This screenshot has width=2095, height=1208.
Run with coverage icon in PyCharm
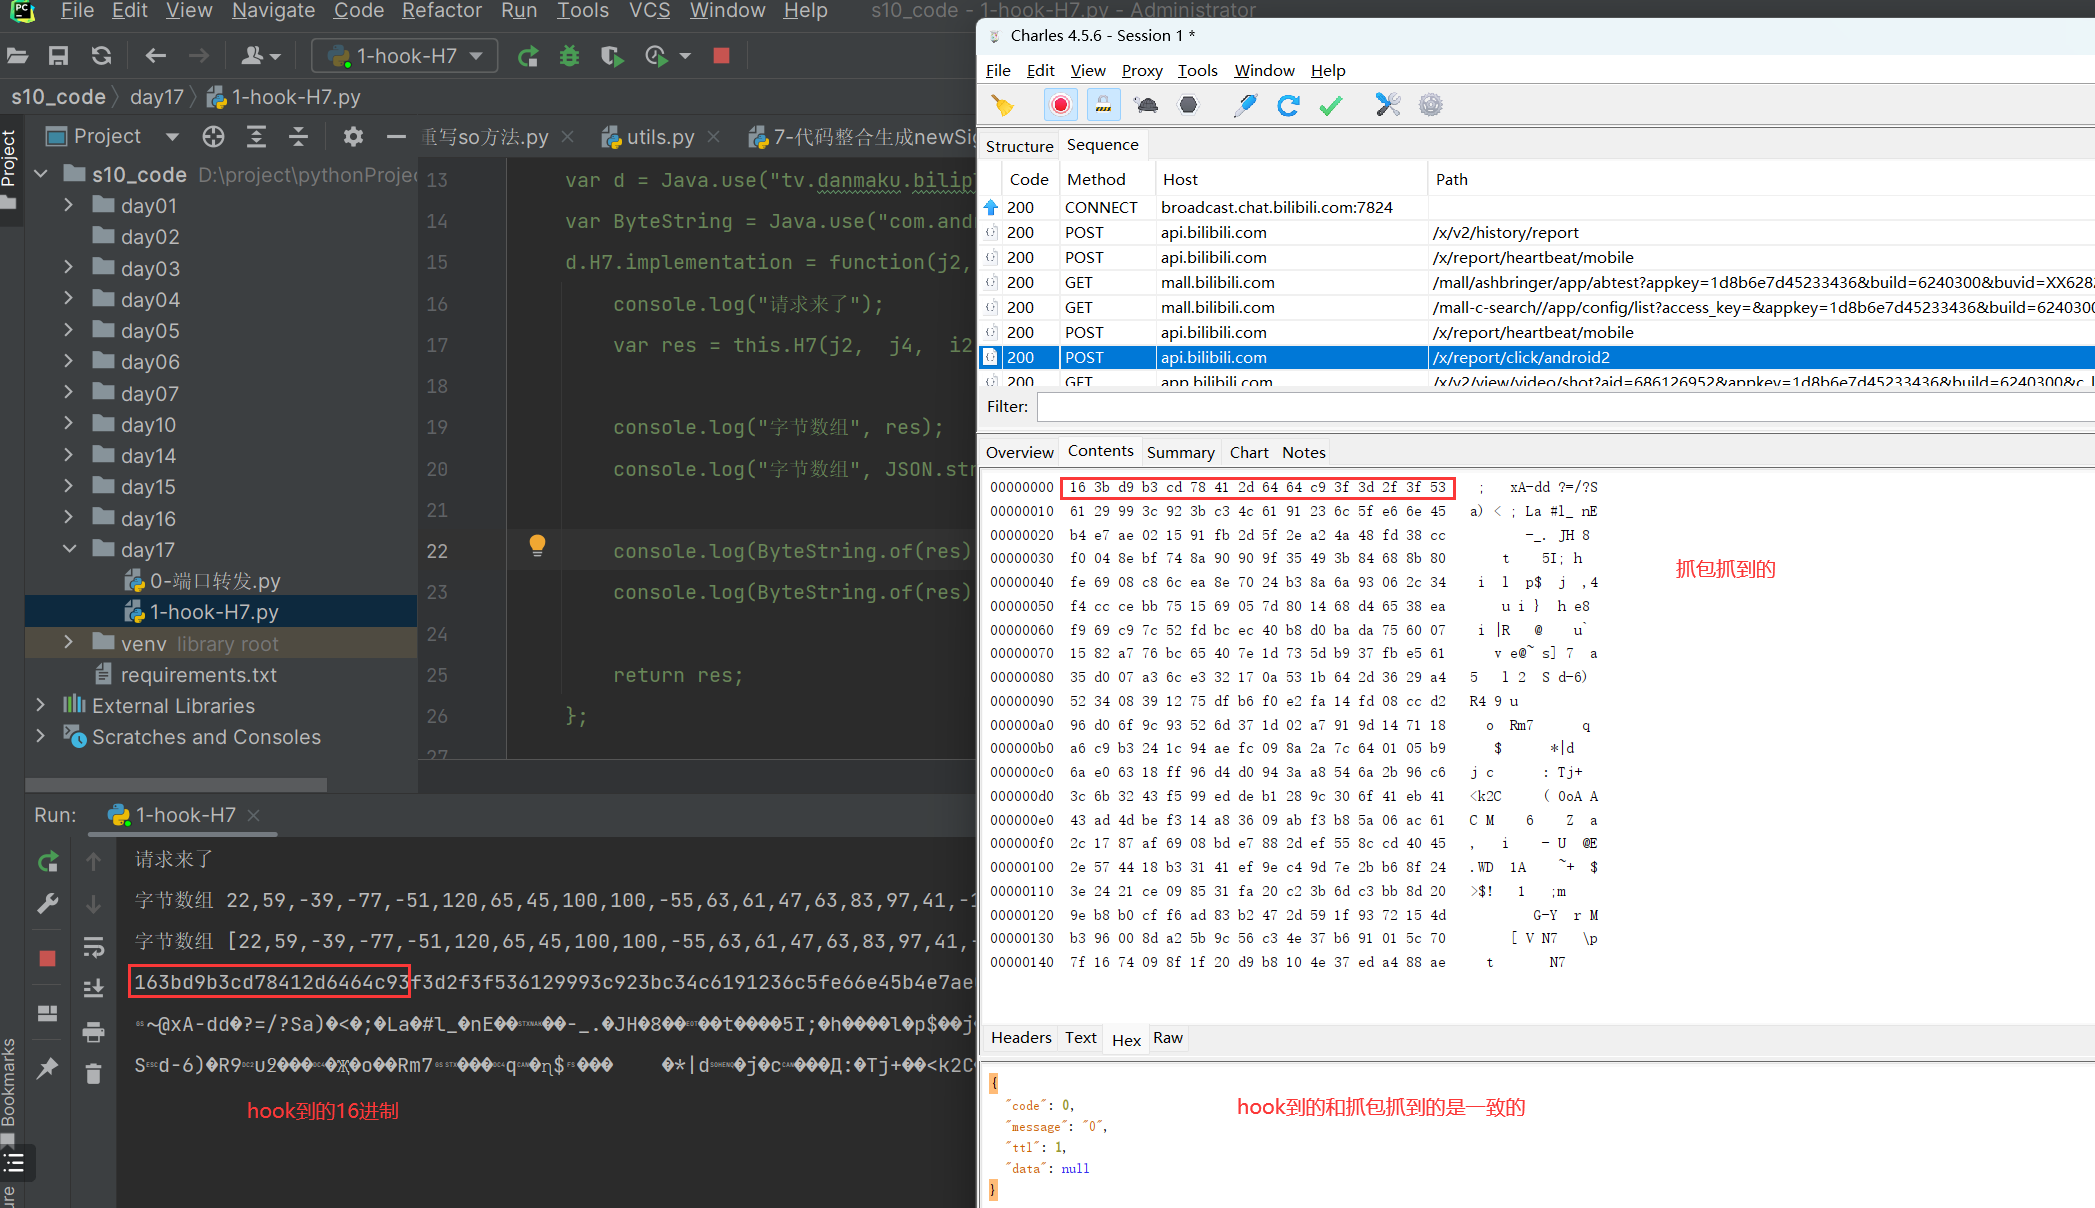pyautogui.click(x=612, y=56)
